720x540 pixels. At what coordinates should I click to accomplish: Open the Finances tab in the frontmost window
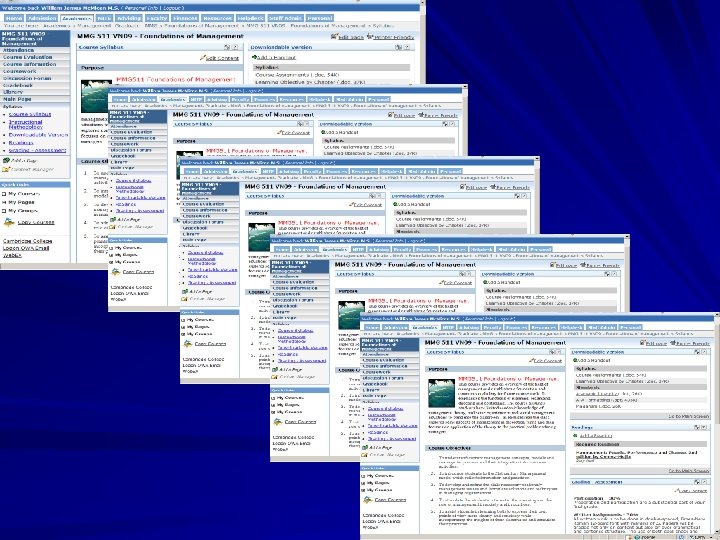coord(517,327)
